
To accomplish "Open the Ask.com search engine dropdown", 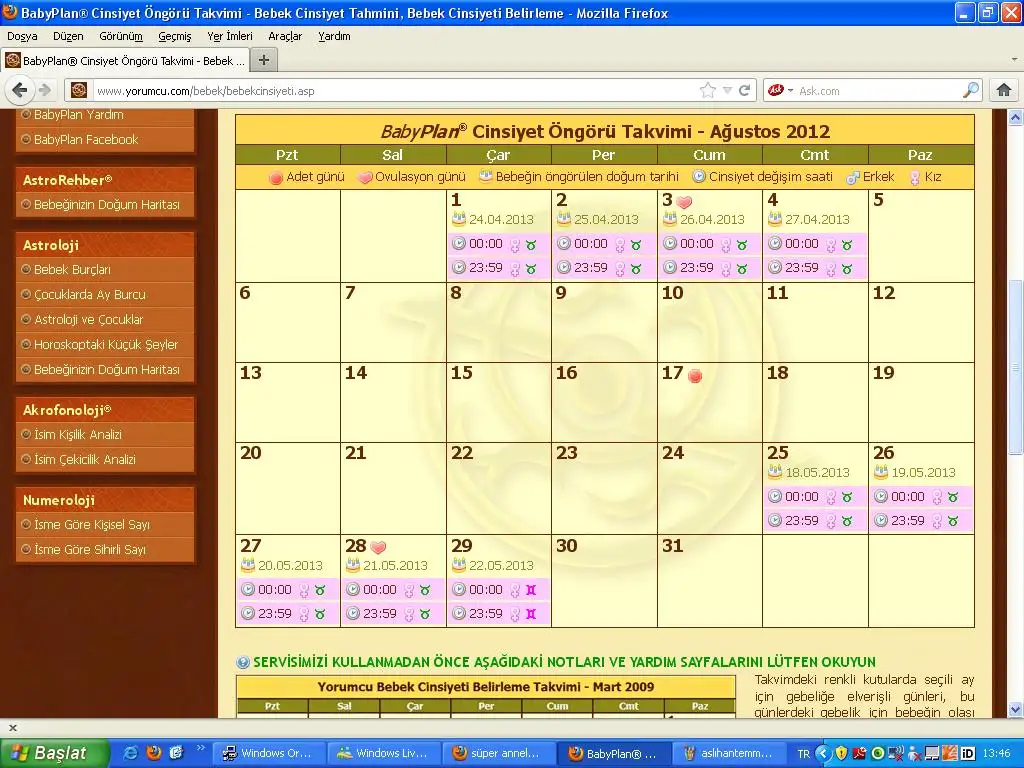I will pos(790,90).
